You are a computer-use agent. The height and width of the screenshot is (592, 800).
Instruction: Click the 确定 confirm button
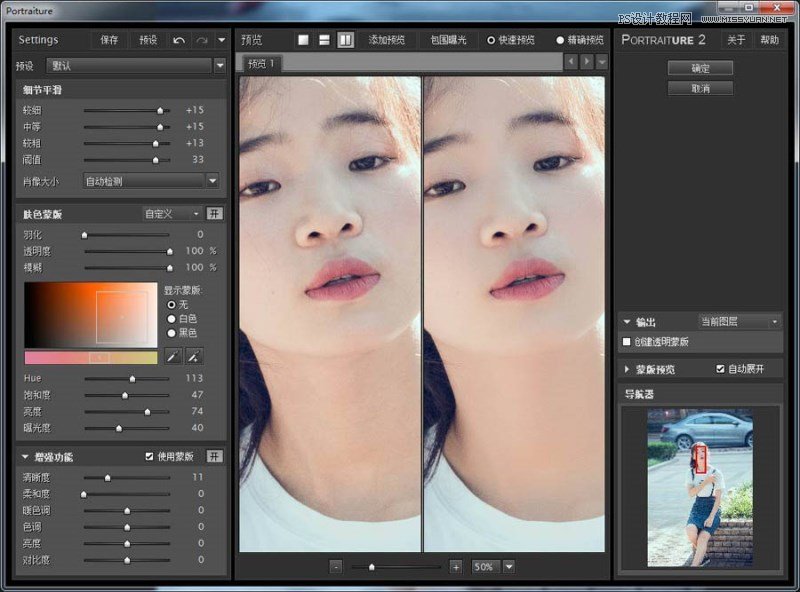699,68
